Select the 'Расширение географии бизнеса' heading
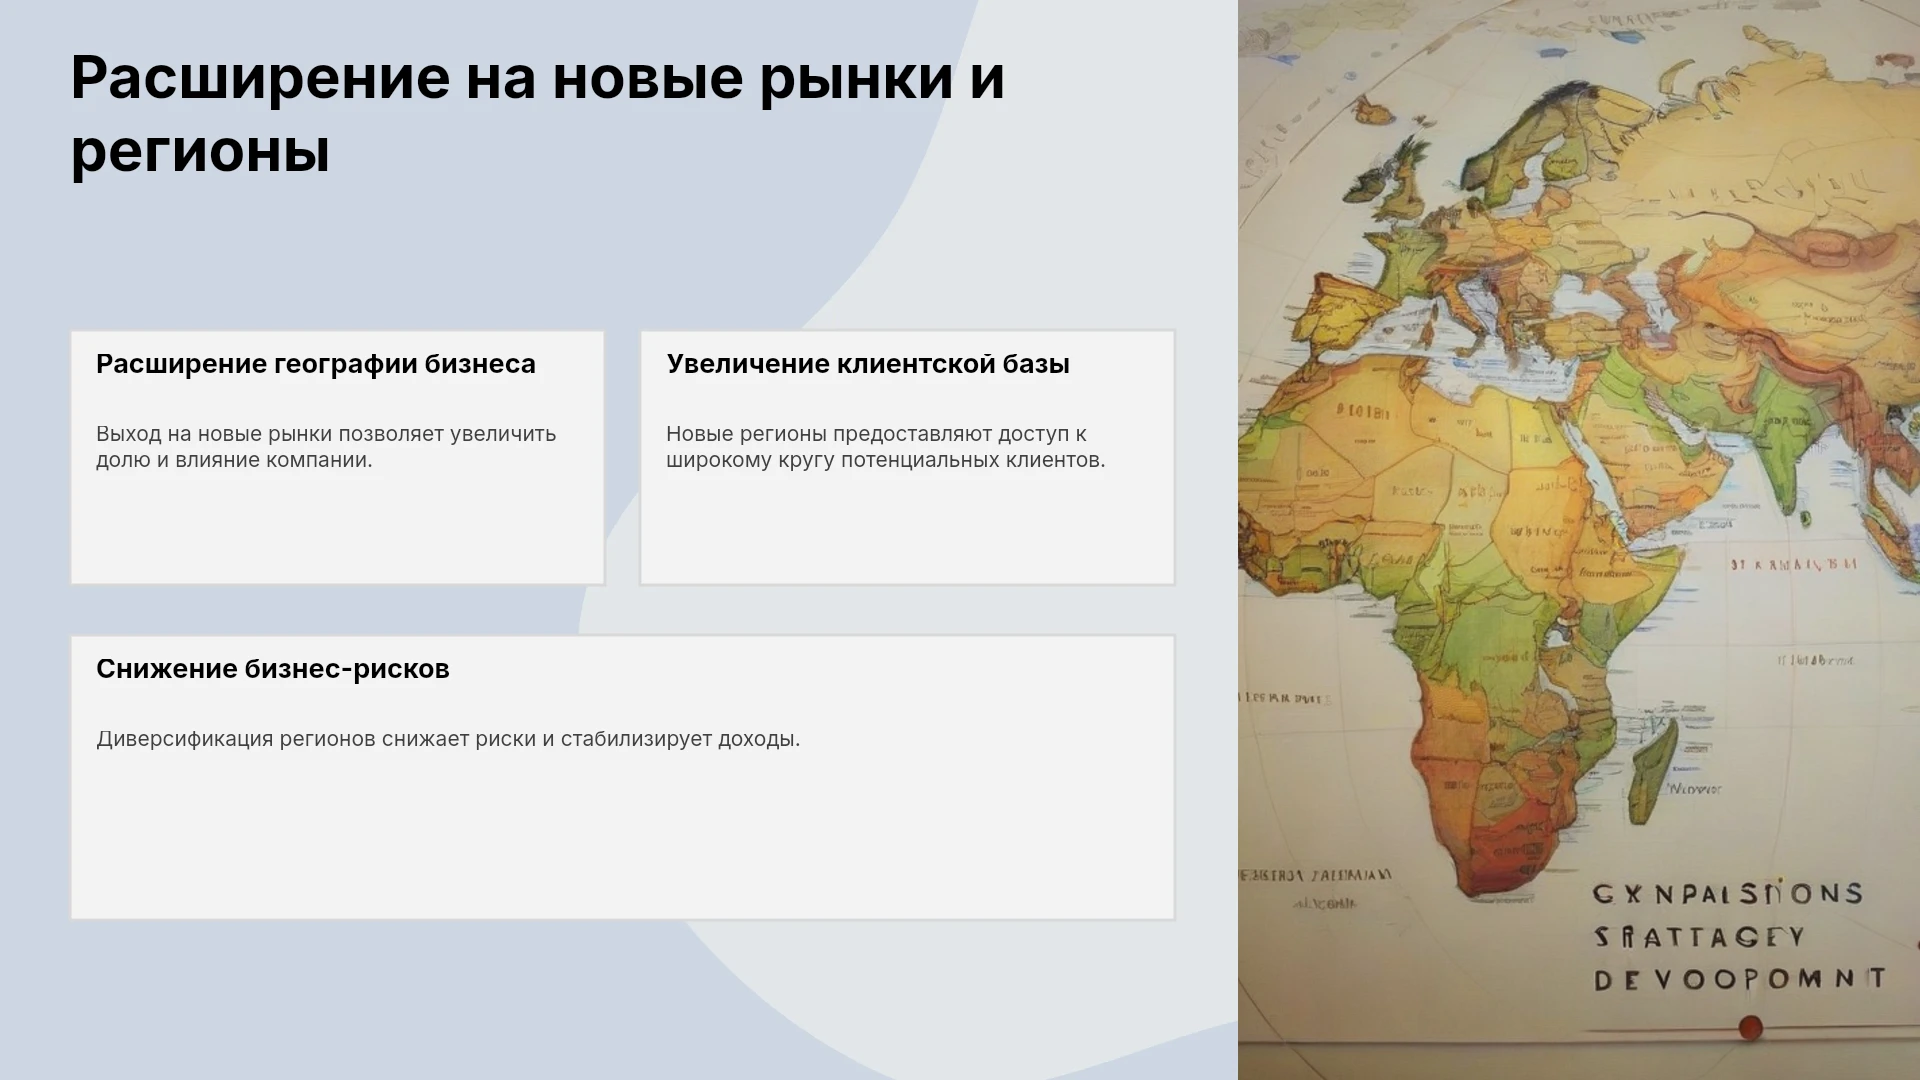The width and height of the screenshot is (1920, 1080). coord(316,364)
